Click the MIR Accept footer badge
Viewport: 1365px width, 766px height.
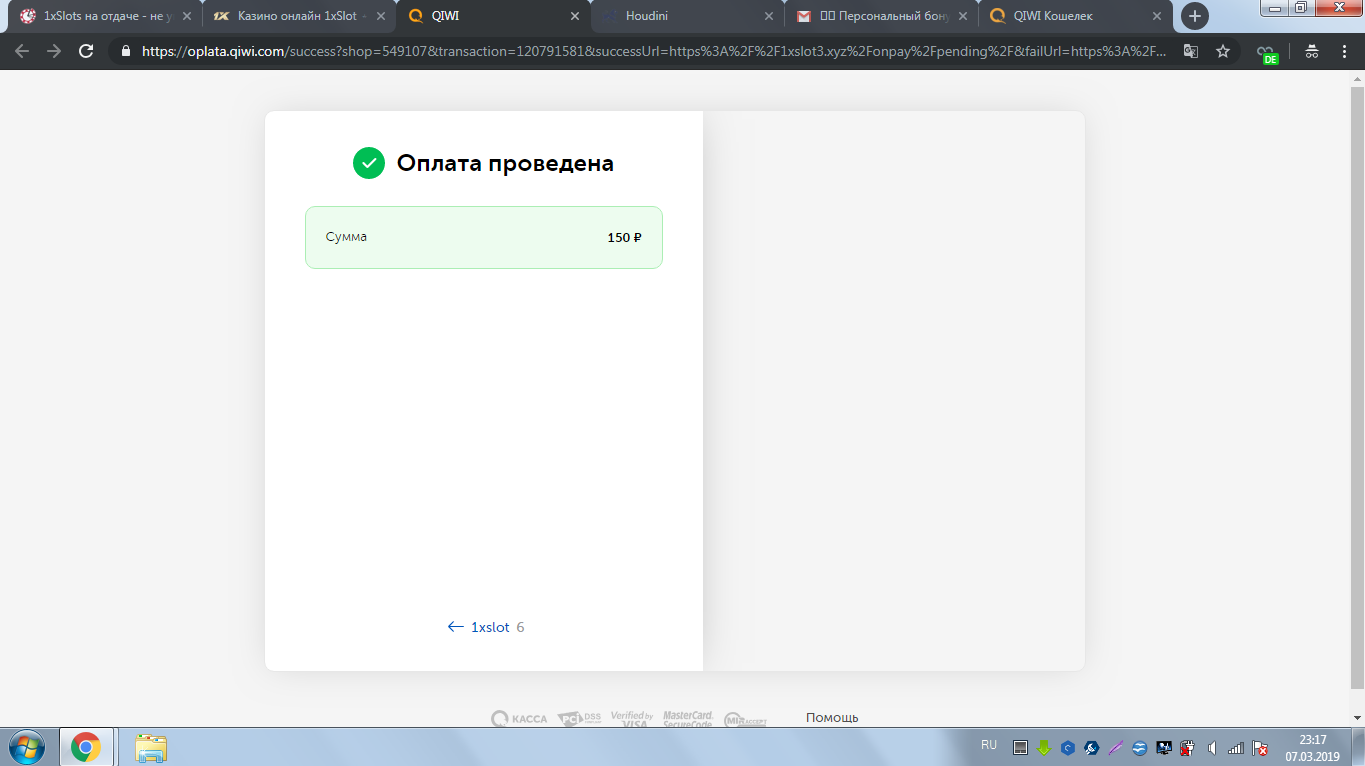(x=745, y=719)
